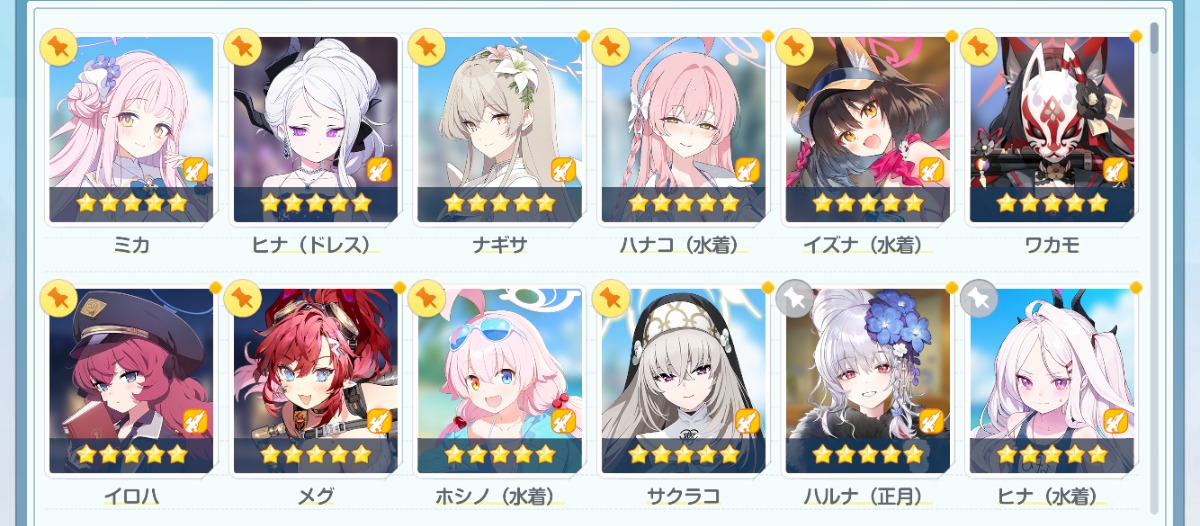Enable the grey pin on ヒナ（水着）card
This screenshot has height=526, width=1200.
978,298
